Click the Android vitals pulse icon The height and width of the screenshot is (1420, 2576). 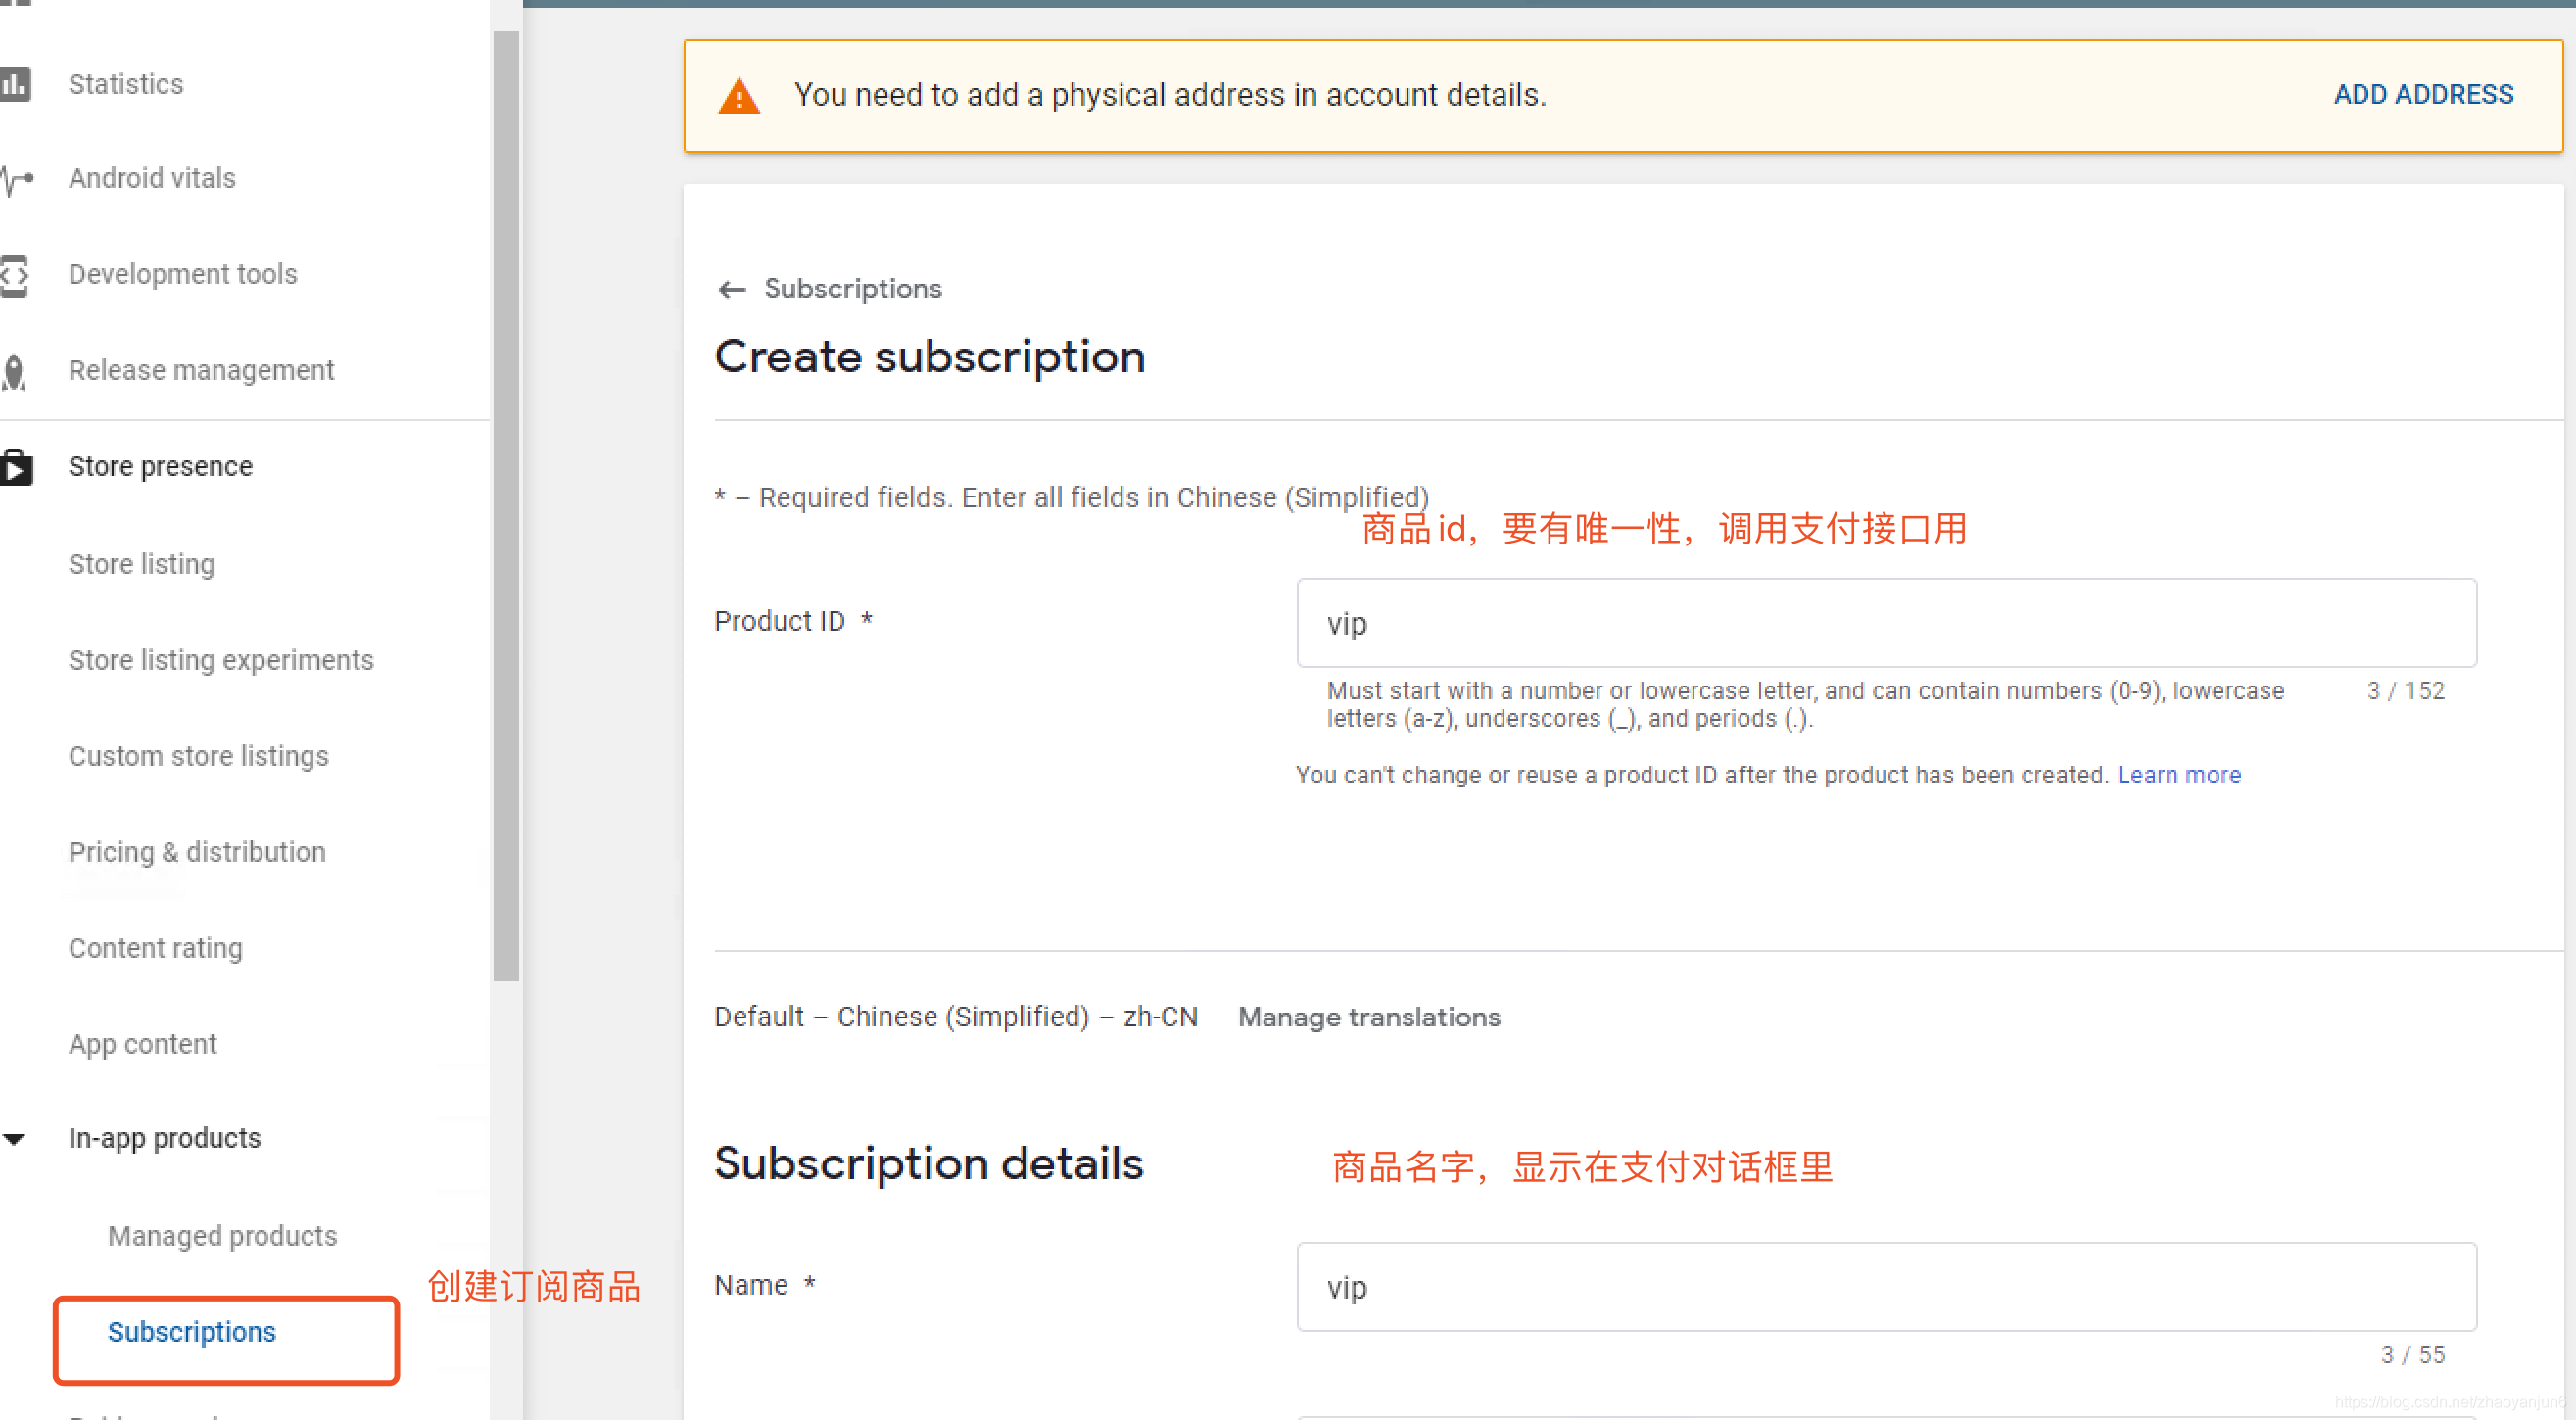click(16, 179)
